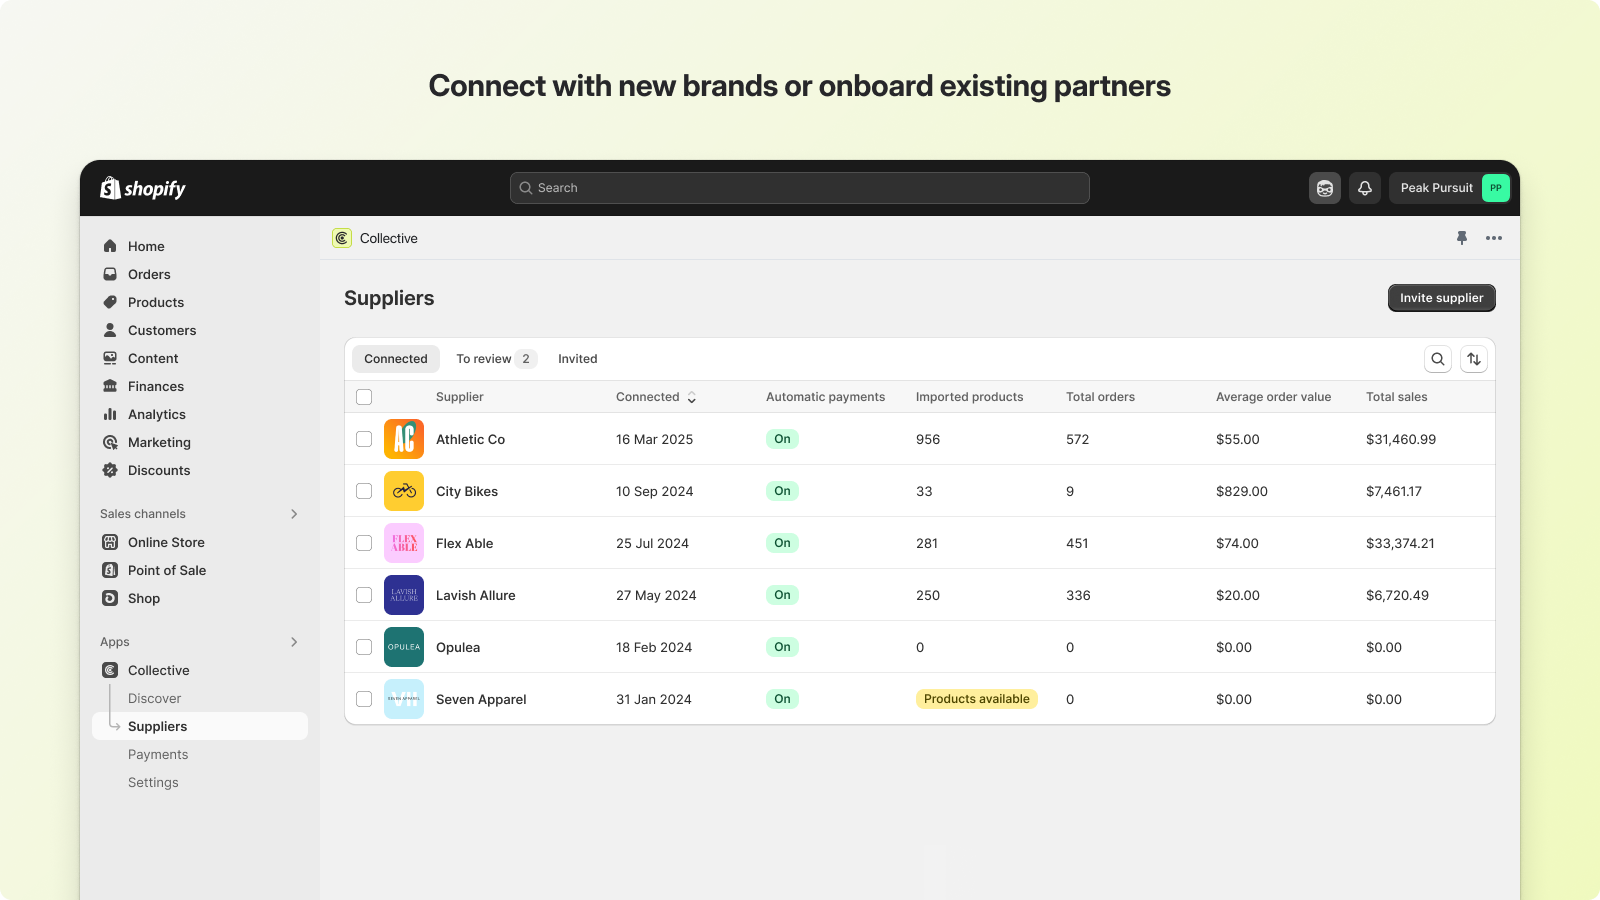
Task: Pin the Collective app
Action: click(x=1462, y=238)
